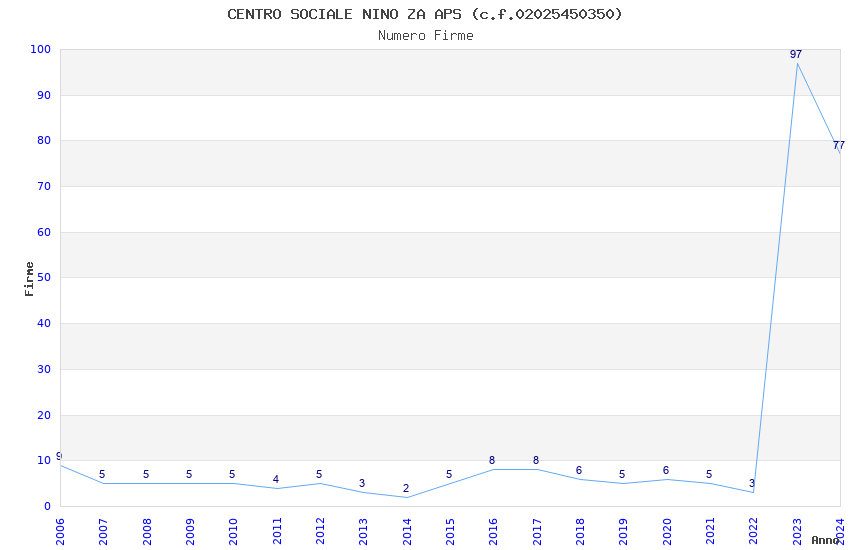Click the 77 data point value

click(839, 145)
